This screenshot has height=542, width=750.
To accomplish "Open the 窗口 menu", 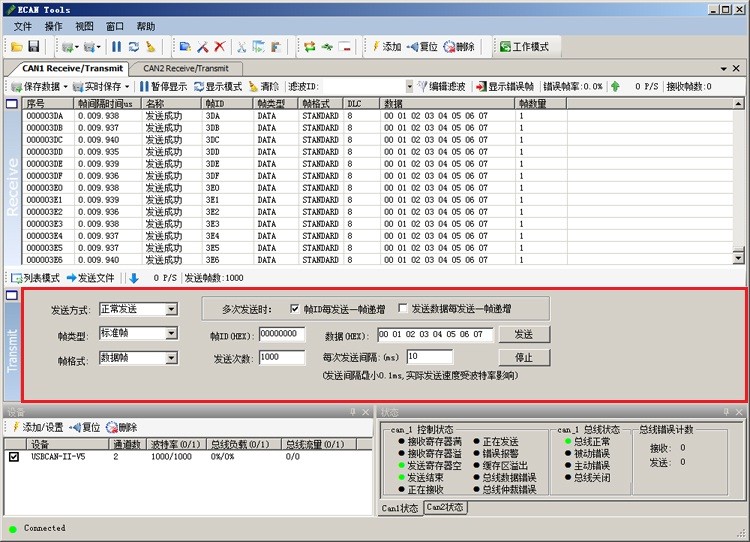I will click(115, 26).
